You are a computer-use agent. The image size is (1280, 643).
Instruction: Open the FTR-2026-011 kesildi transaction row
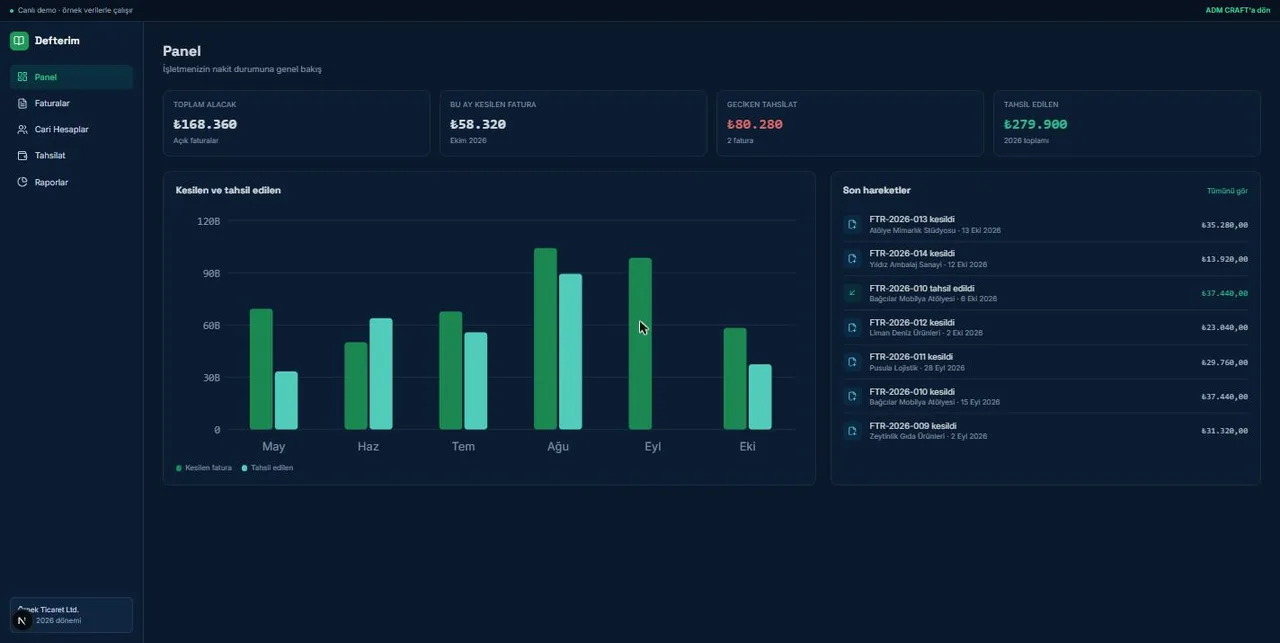1045,362
